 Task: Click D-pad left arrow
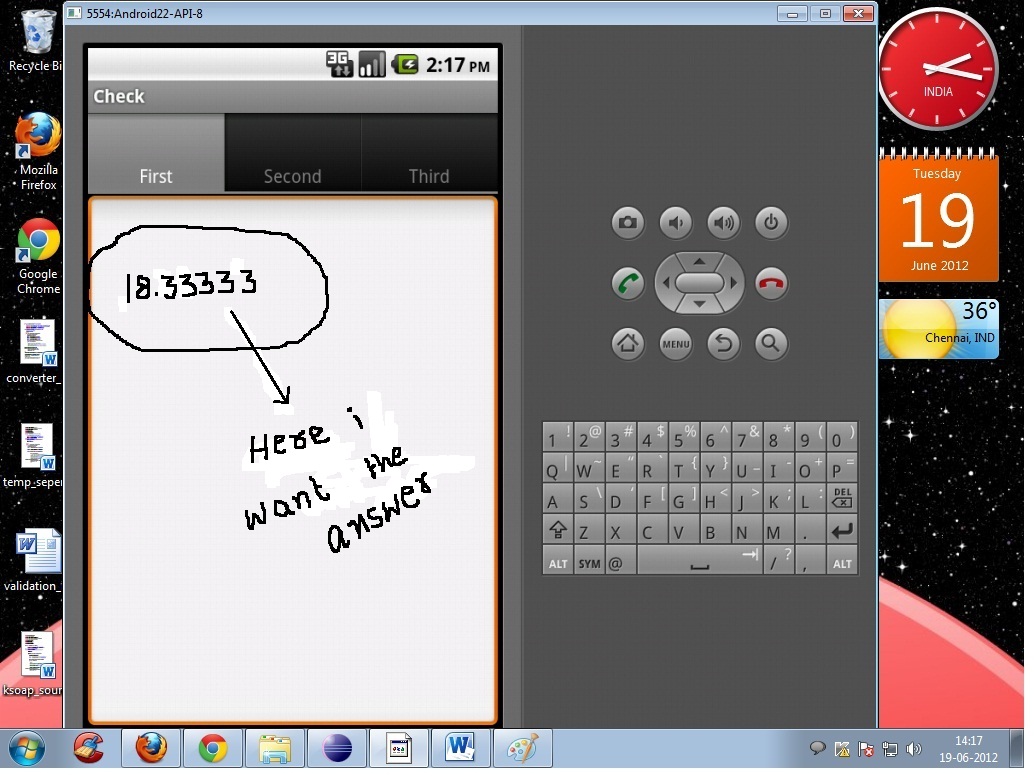pyautogui.click(x=665, y=283)
